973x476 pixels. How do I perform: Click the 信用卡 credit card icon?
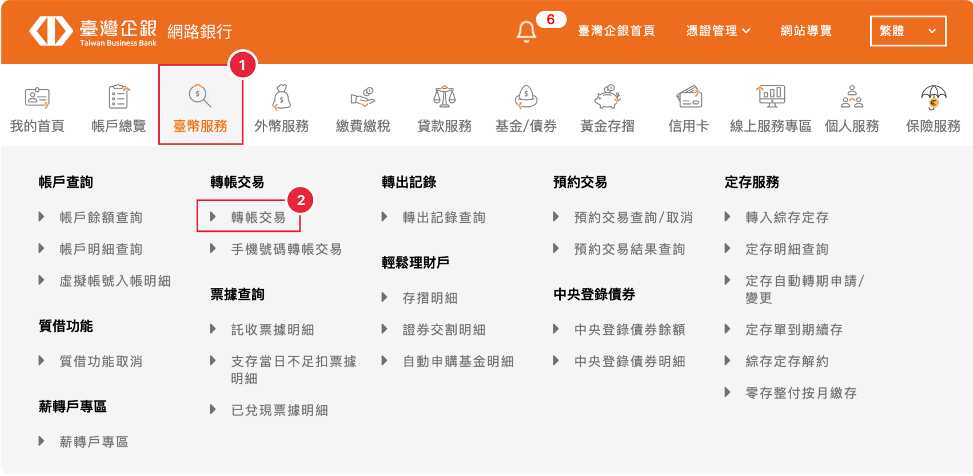coord(688,97)
